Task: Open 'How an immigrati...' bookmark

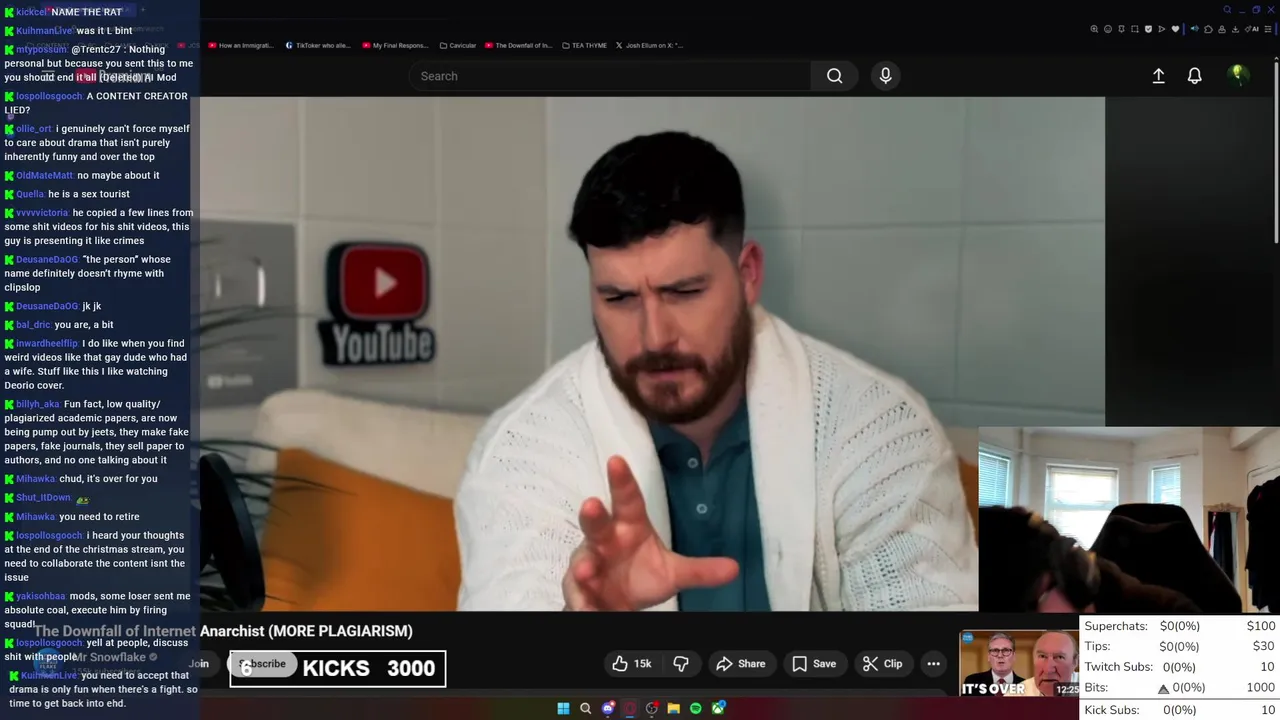Action: (239, 45)
